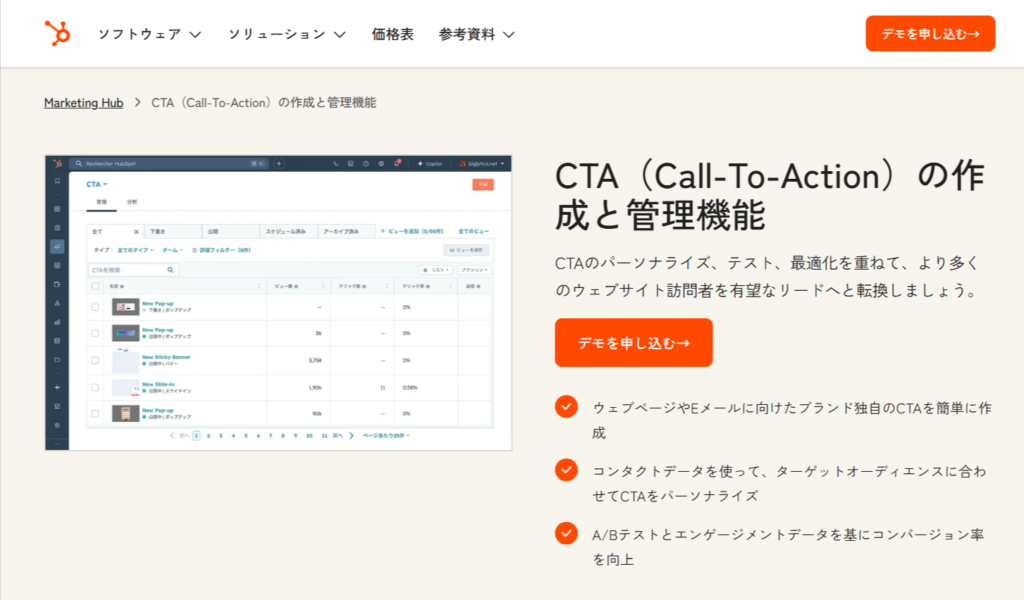The width and height of the screenshot is (1024, 600).
Task: Click the orange 作成 button in the screenshot
Action: [x=483, y=185]
